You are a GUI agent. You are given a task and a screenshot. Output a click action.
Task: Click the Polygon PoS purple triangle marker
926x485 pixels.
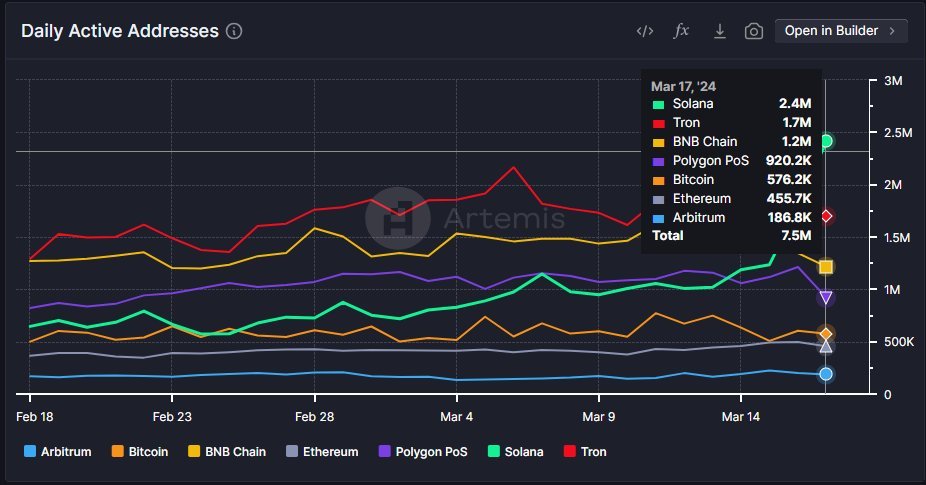(x=826, y=297)
